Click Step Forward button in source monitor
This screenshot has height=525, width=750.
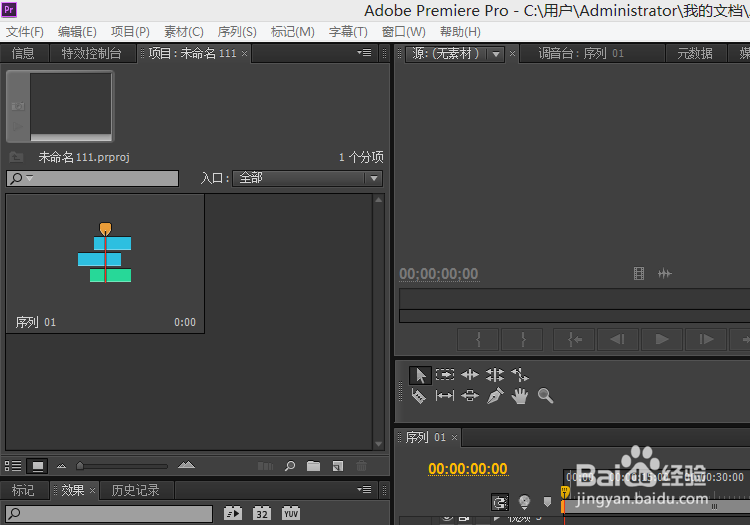(x=706, y=339)
